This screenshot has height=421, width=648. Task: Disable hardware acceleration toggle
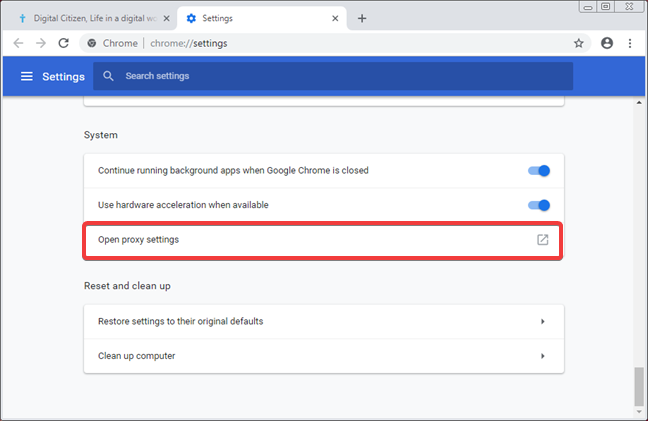click(539, 205)
